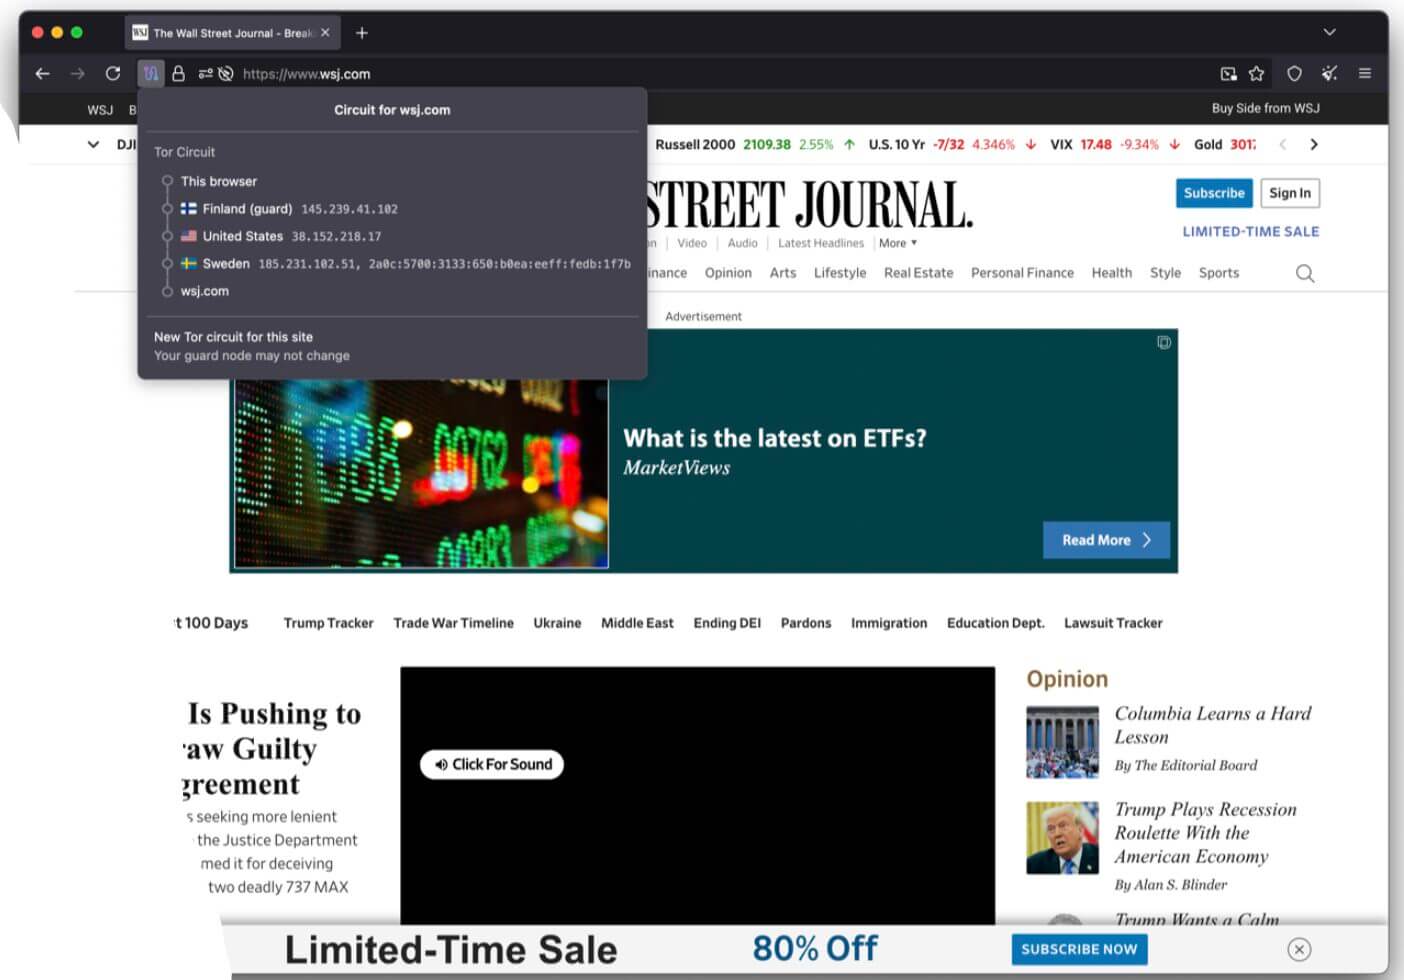
Task: Go back to previous page
Action: [42, 73]
